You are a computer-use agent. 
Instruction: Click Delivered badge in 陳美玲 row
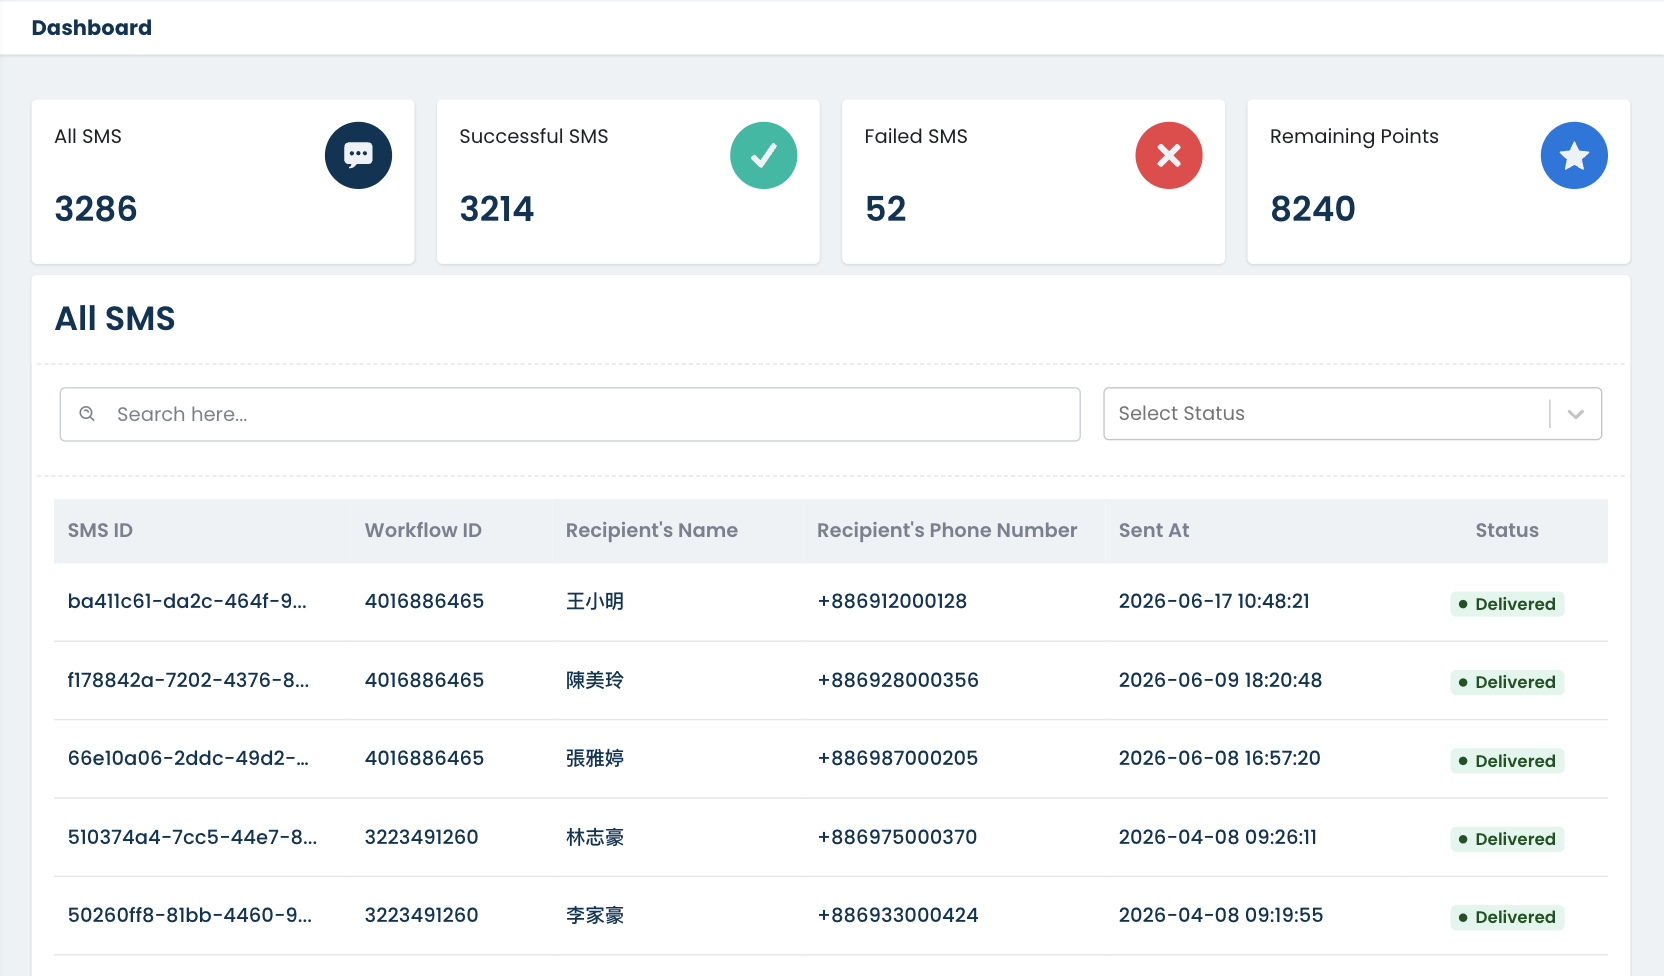1507,682
